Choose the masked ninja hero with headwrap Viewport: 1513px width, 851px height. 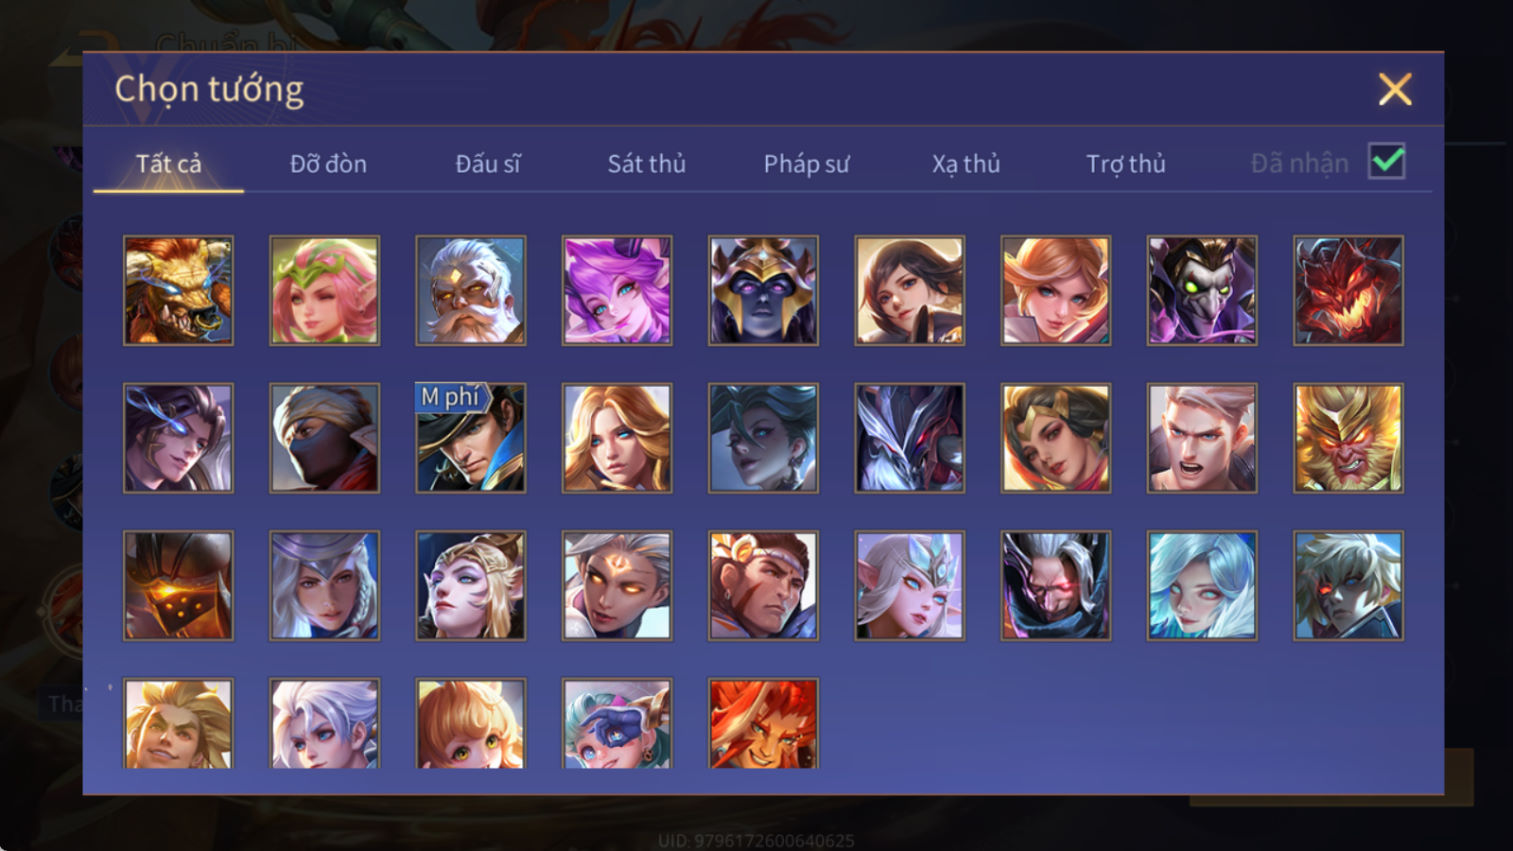coord(324,438)
